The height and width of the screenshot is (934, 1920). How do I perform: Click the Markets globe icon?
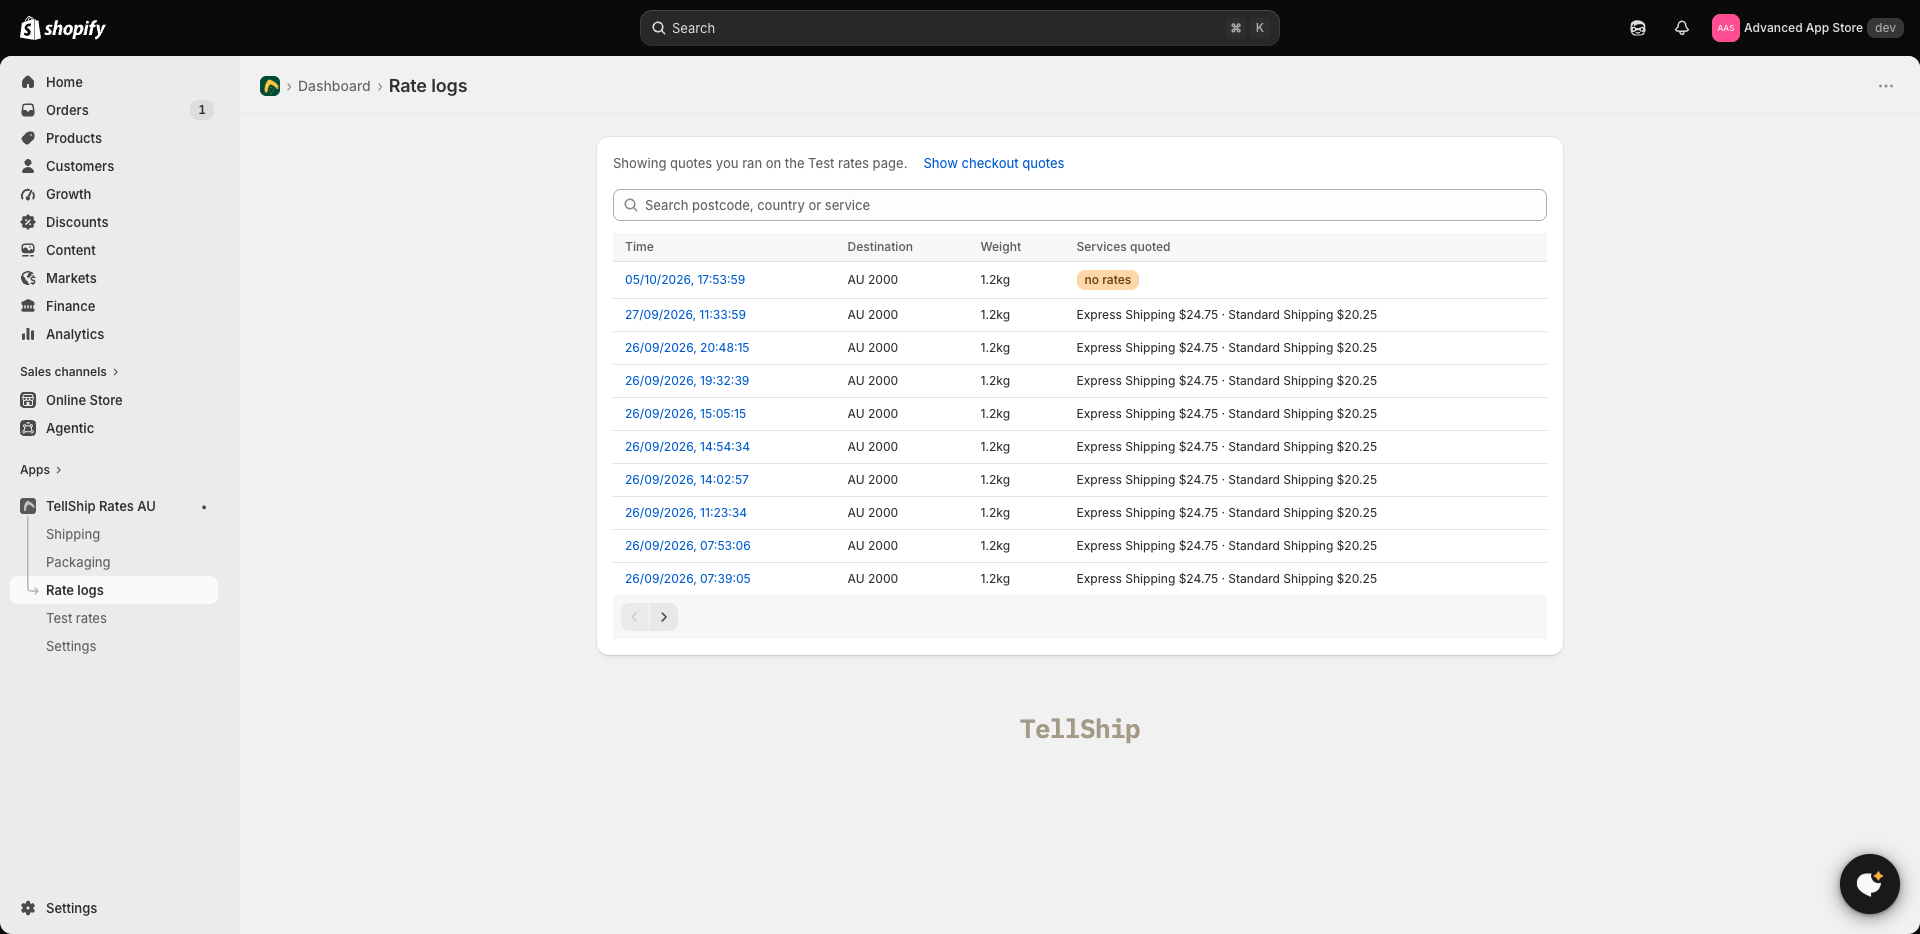28,278
